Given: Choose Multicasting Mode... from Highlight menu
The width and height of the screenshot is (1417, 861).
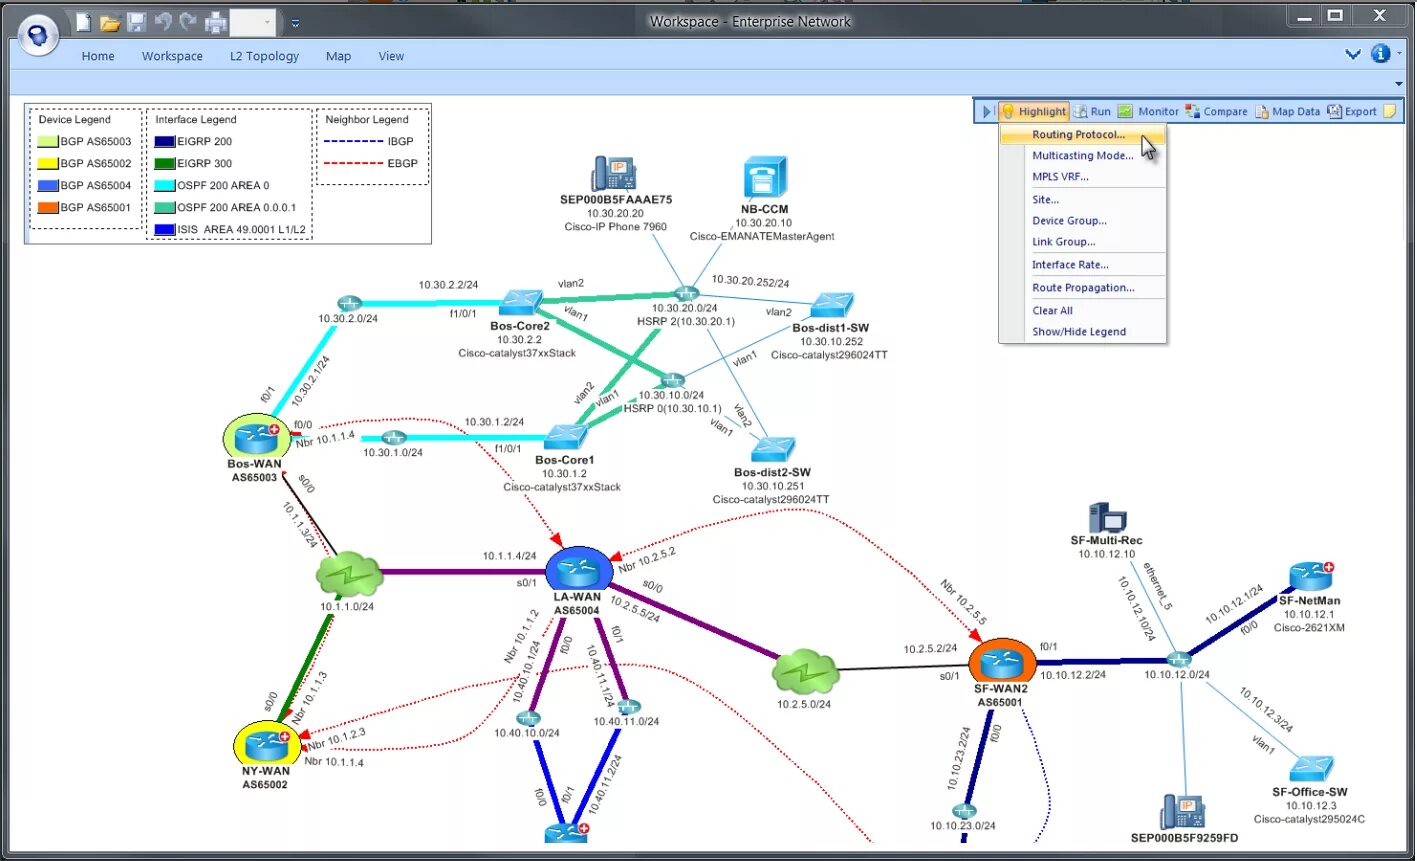Looking at the screenshot, I should pyautogui.click(x=1083, y=155).
